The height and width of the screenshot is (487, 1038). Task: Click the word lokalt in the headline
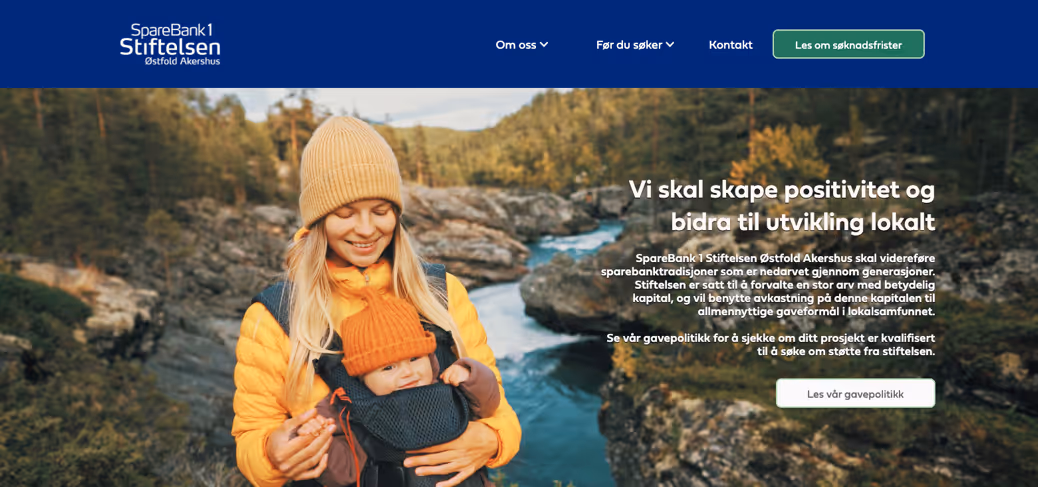pos(904,222)
